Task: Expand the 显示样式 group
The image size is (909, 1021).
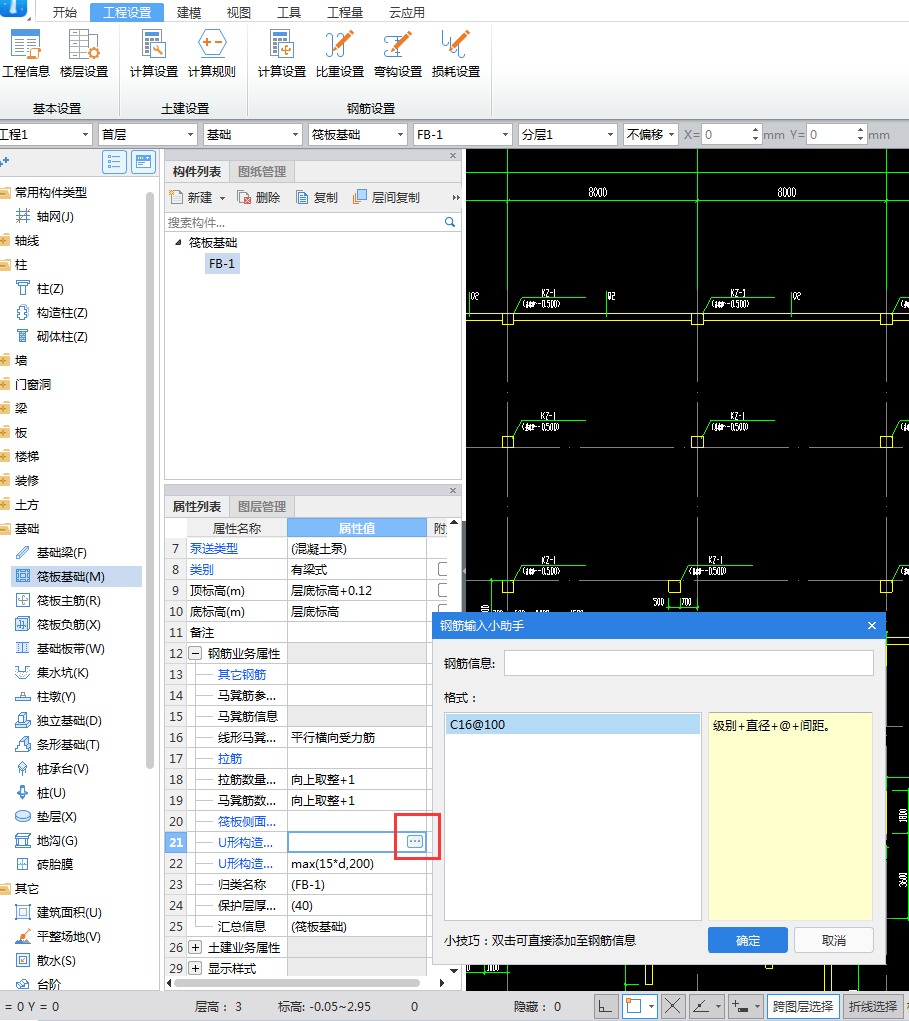Action: [x=195, y=968]
